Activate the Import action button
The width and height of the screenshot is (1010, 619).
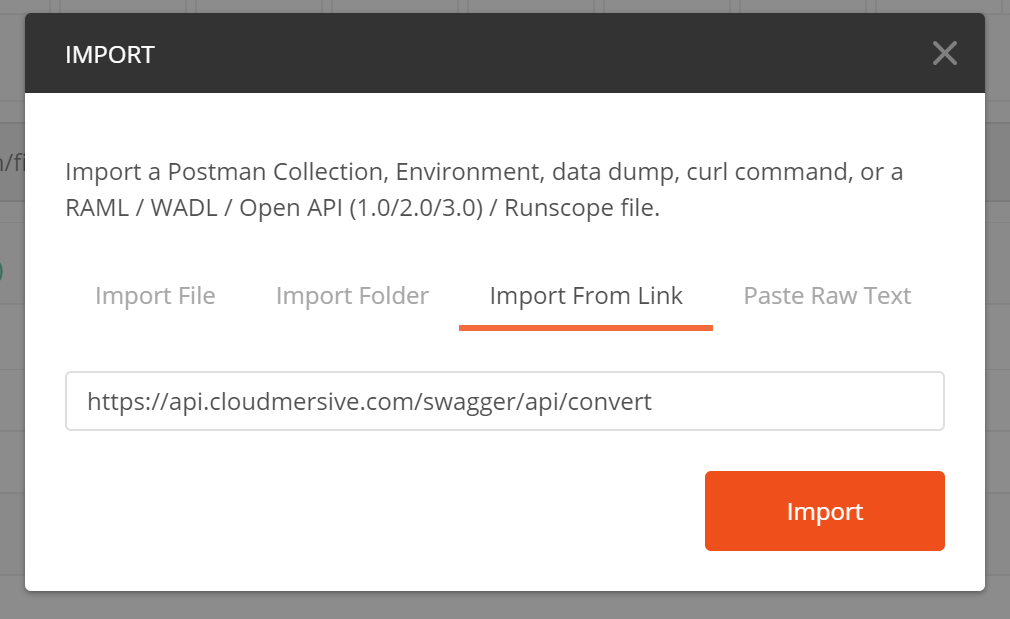tap(824, 511)
